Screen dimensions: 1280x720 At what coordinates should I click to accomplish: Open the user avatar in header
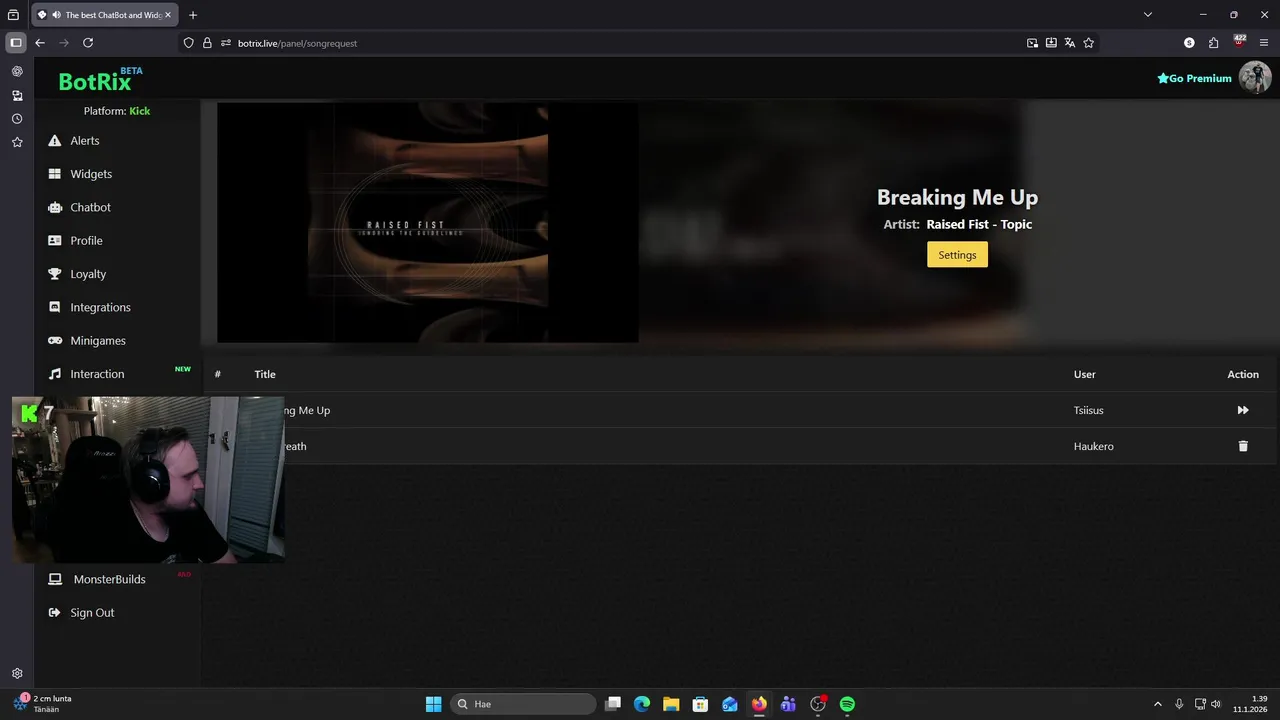1255,77
